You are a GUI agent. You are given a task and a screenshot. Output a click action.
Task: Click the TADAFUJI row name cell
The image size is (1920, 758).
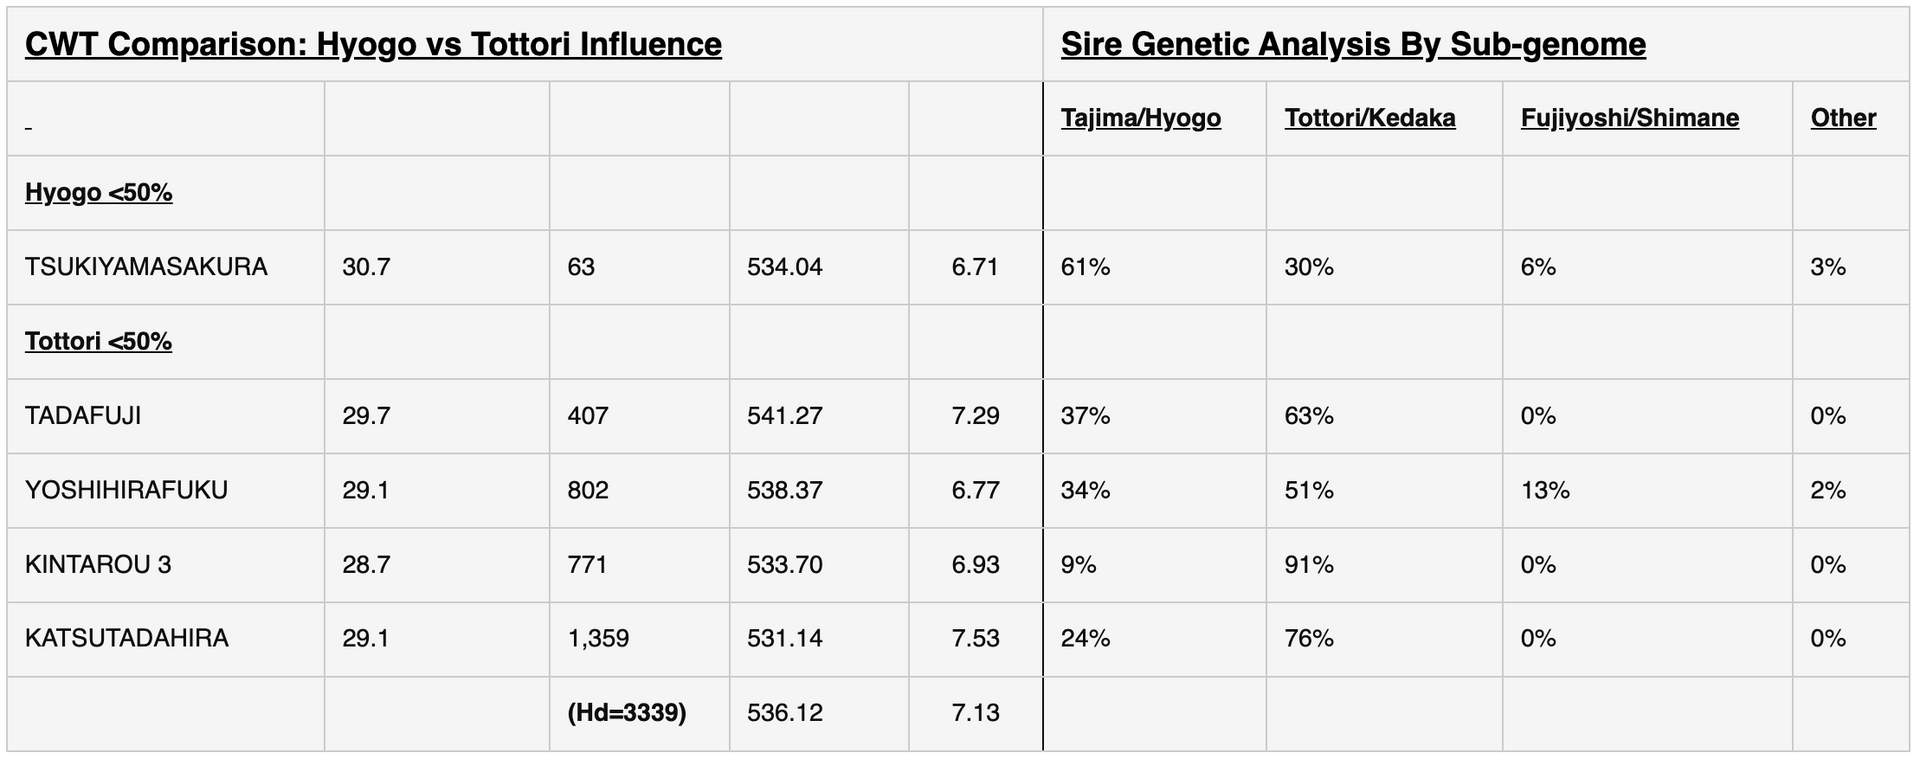click(x=83, y=416)
